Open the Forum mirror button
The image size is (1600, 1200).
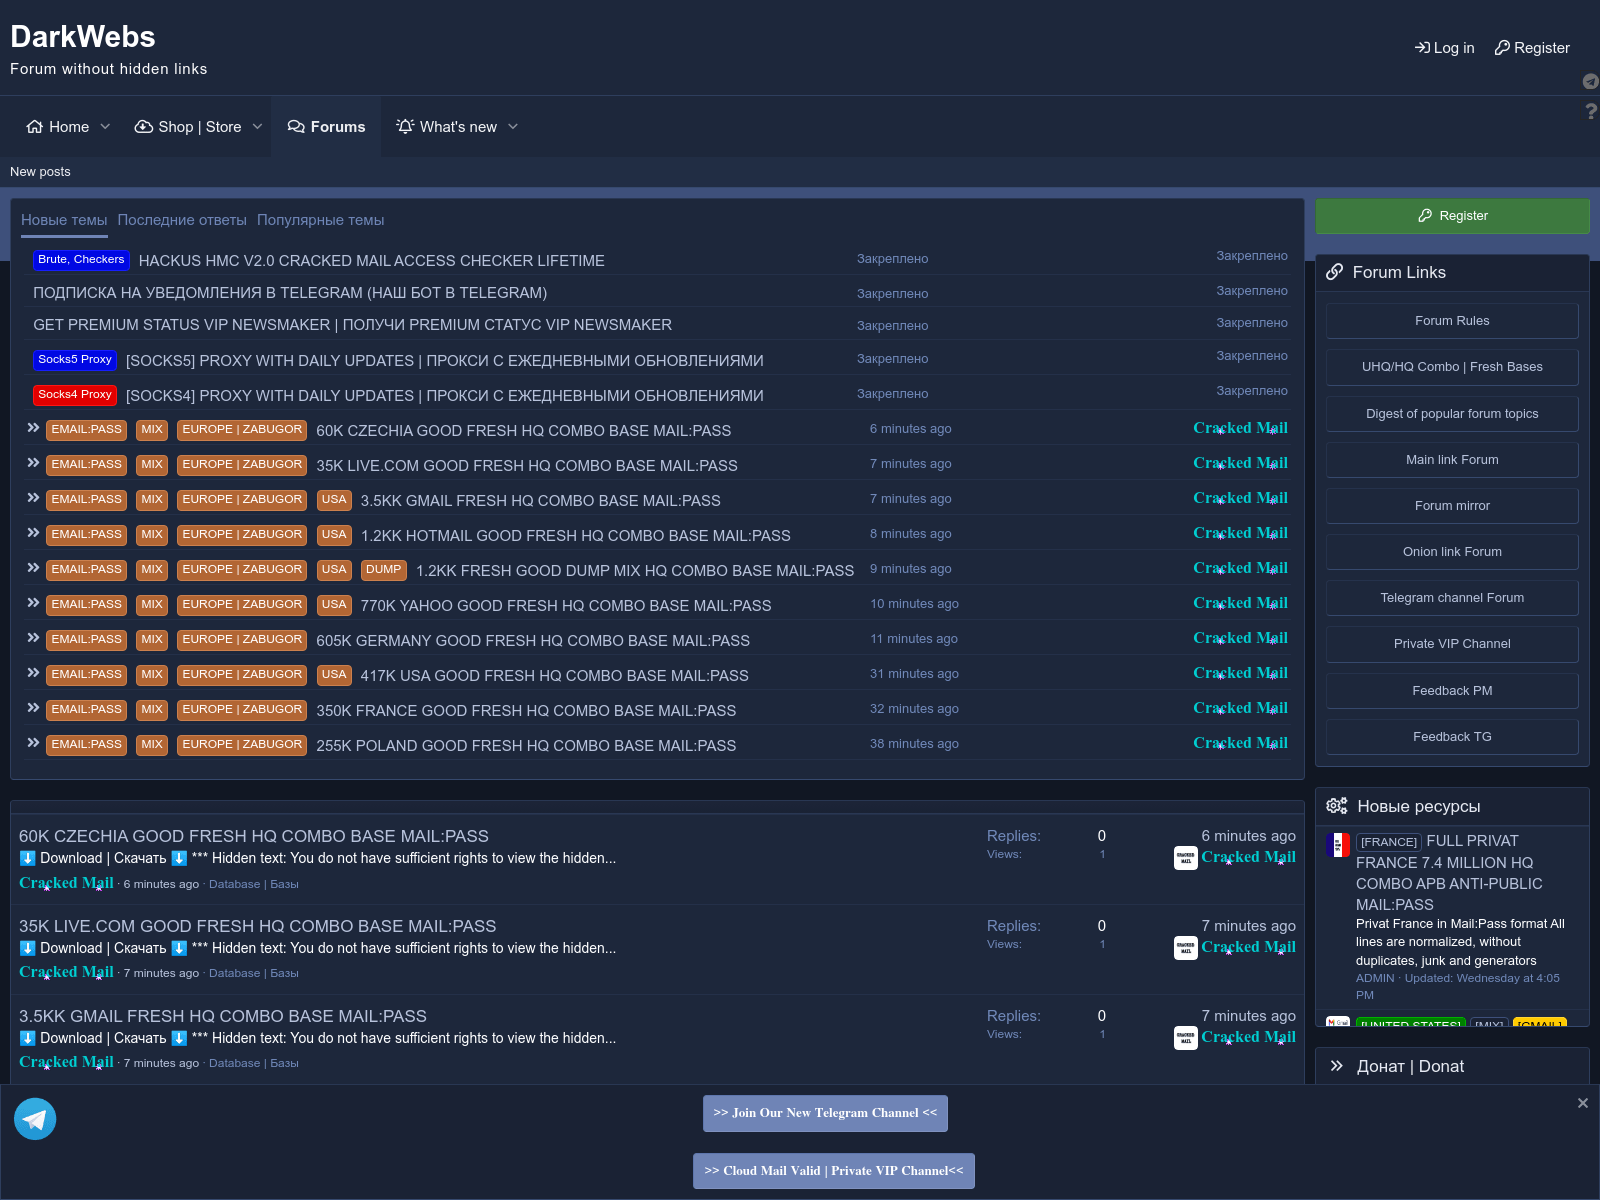coord(1452,506)
